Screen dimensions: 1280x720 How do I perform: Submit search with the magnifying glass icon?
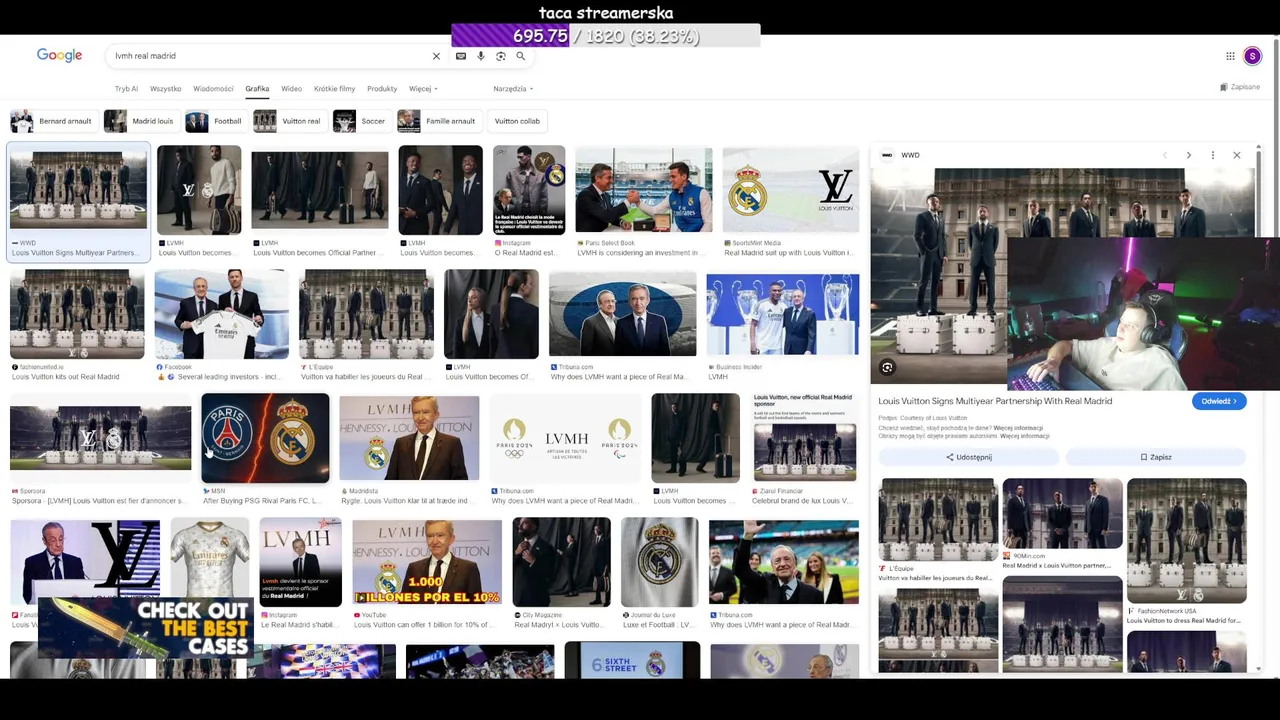pyautogui.click(x=521, y=56)
